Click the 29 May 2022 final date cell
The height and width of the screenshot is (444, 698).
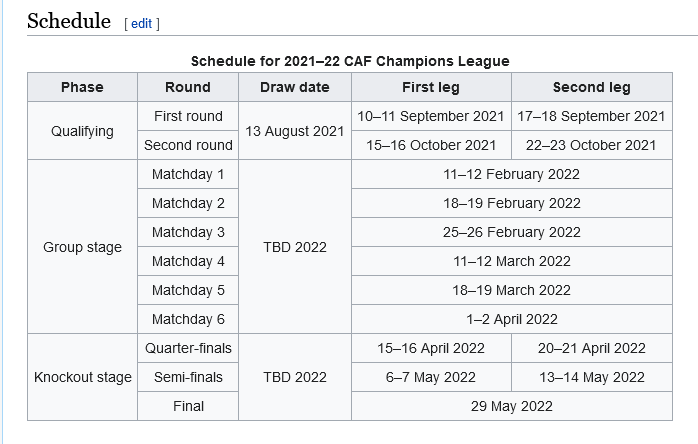pos(511,406)
